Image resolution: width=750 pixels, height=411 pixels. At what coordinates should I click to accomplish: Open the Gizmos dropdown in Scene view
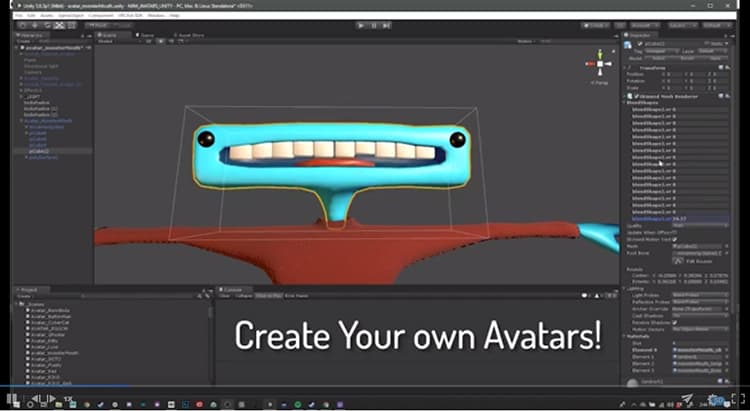click(526, 42)
